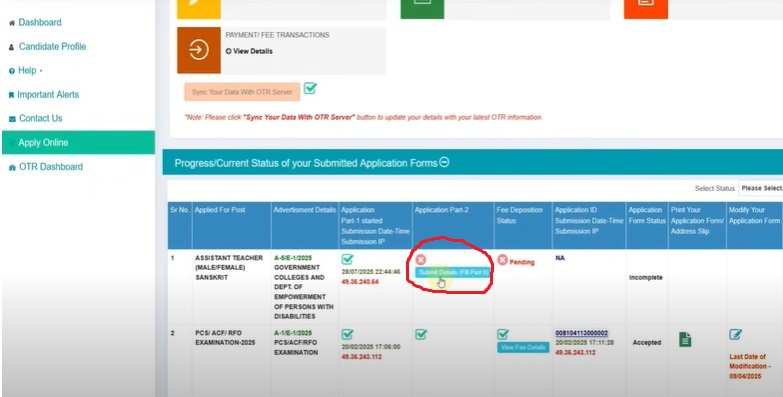Click fee deposition green check in PCS row
783x397 pixels.
503,334
